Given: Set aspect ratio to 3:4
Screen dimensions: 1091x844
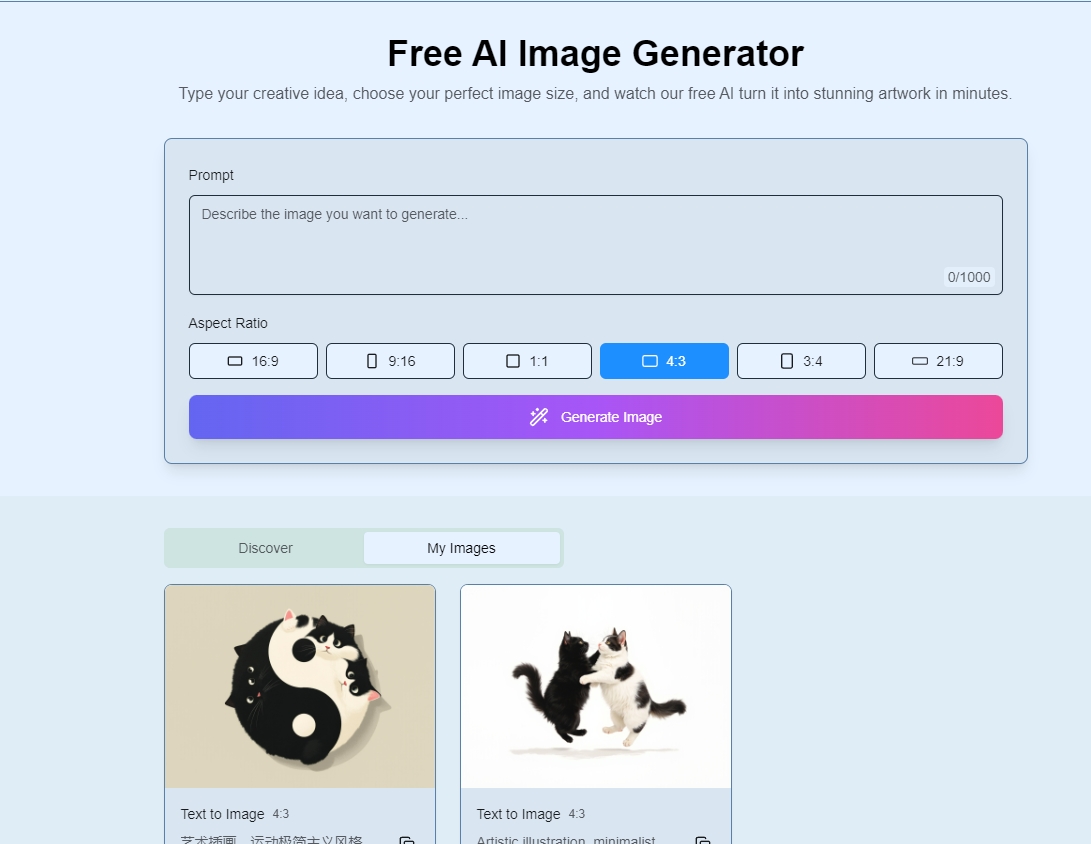Looking at the screenshot, I should click(x=801, y=361).
